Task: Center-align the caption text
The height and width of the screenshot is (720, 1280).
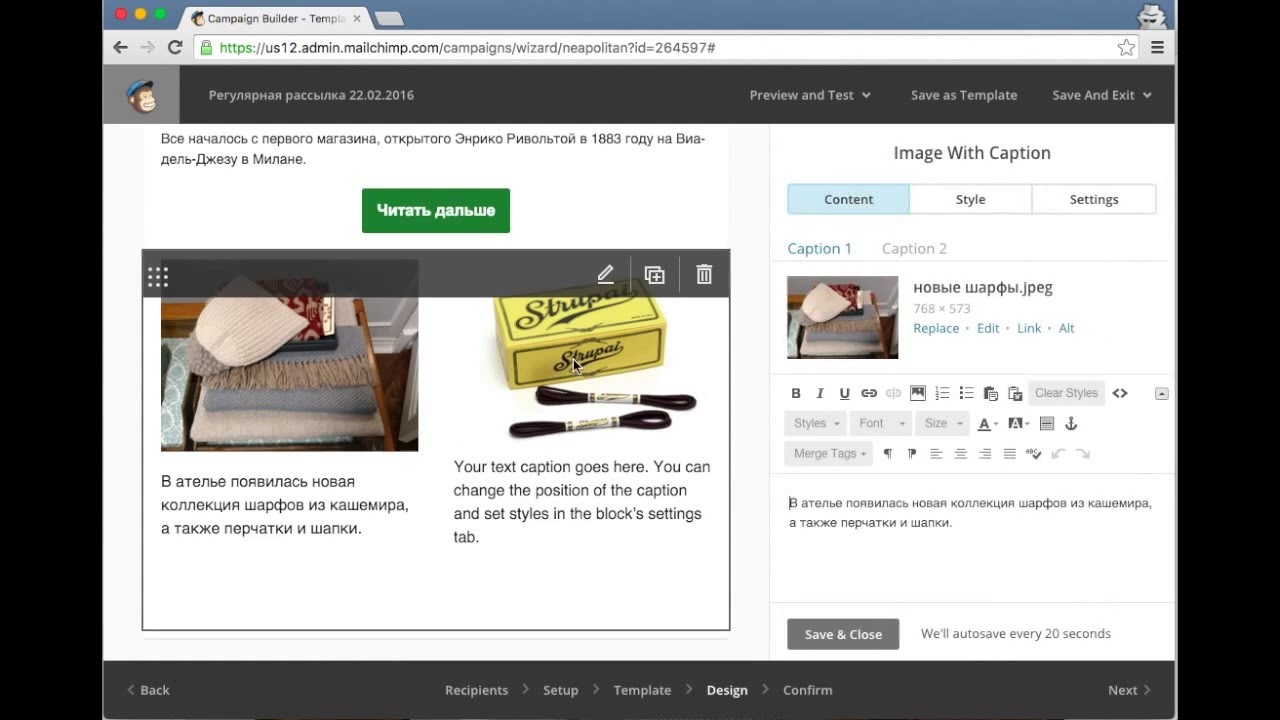Action: tap(961, 454)
